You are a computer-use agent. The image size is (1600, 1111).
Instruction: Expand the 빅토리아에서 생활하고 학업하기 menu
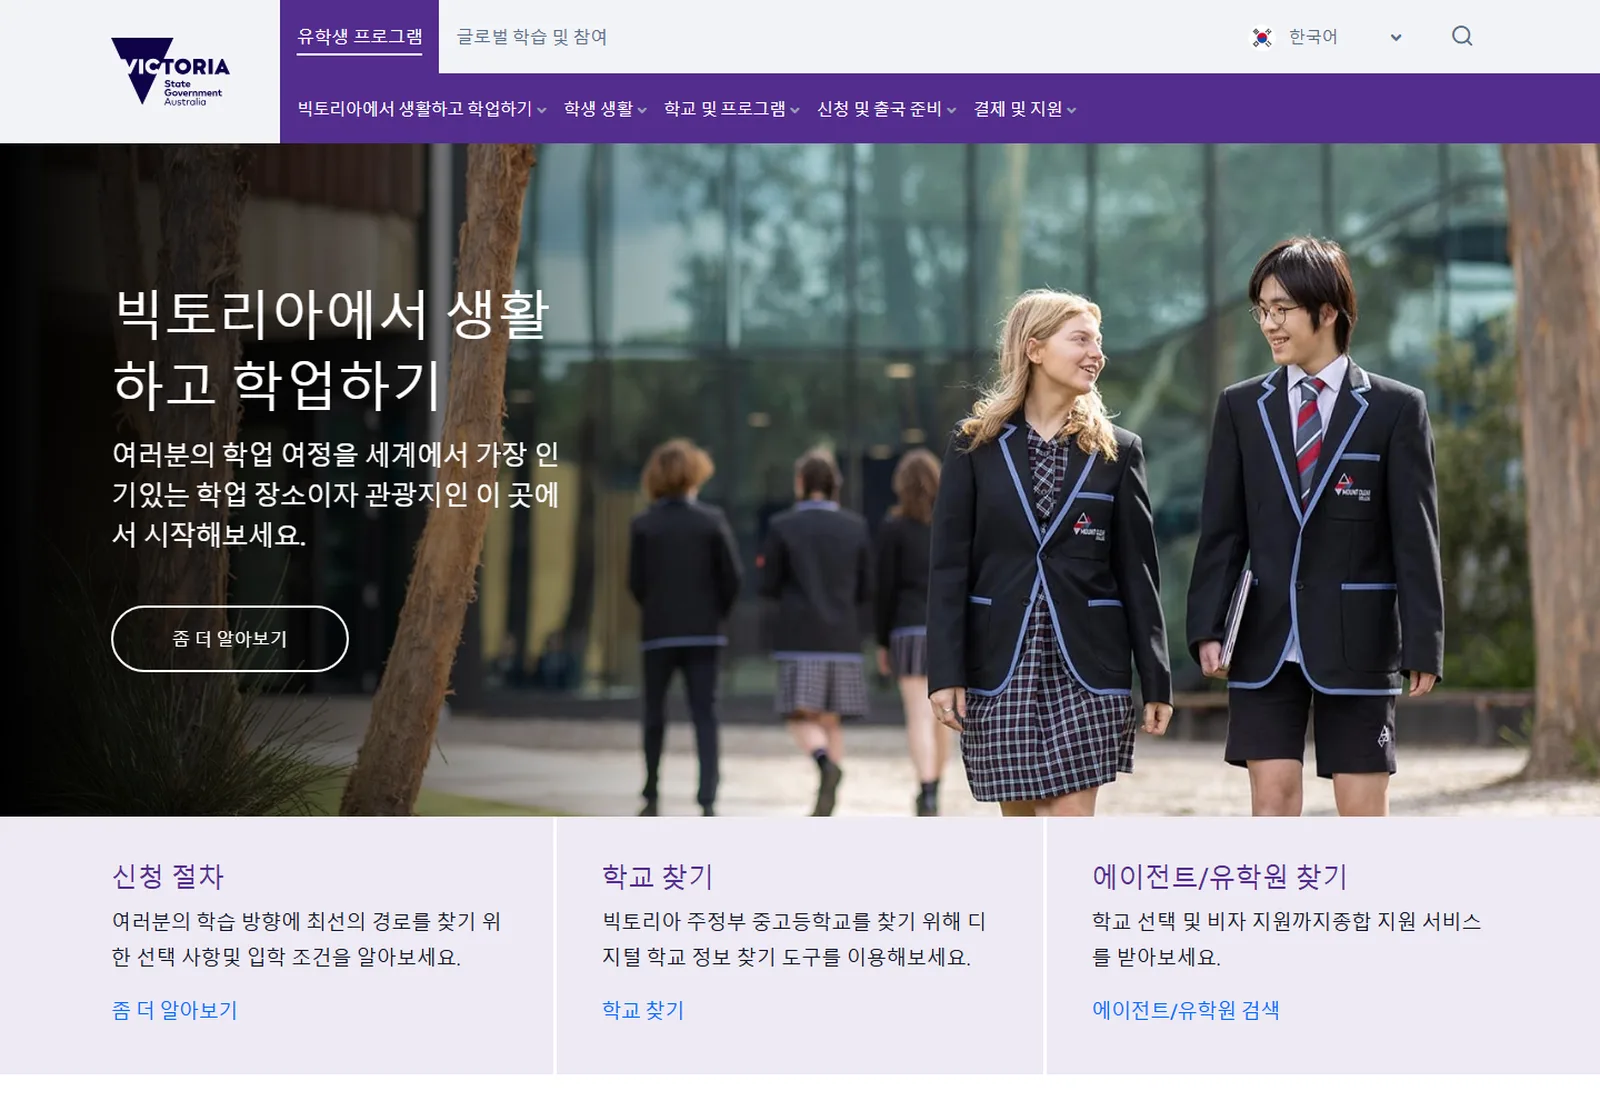click(422, 109)
